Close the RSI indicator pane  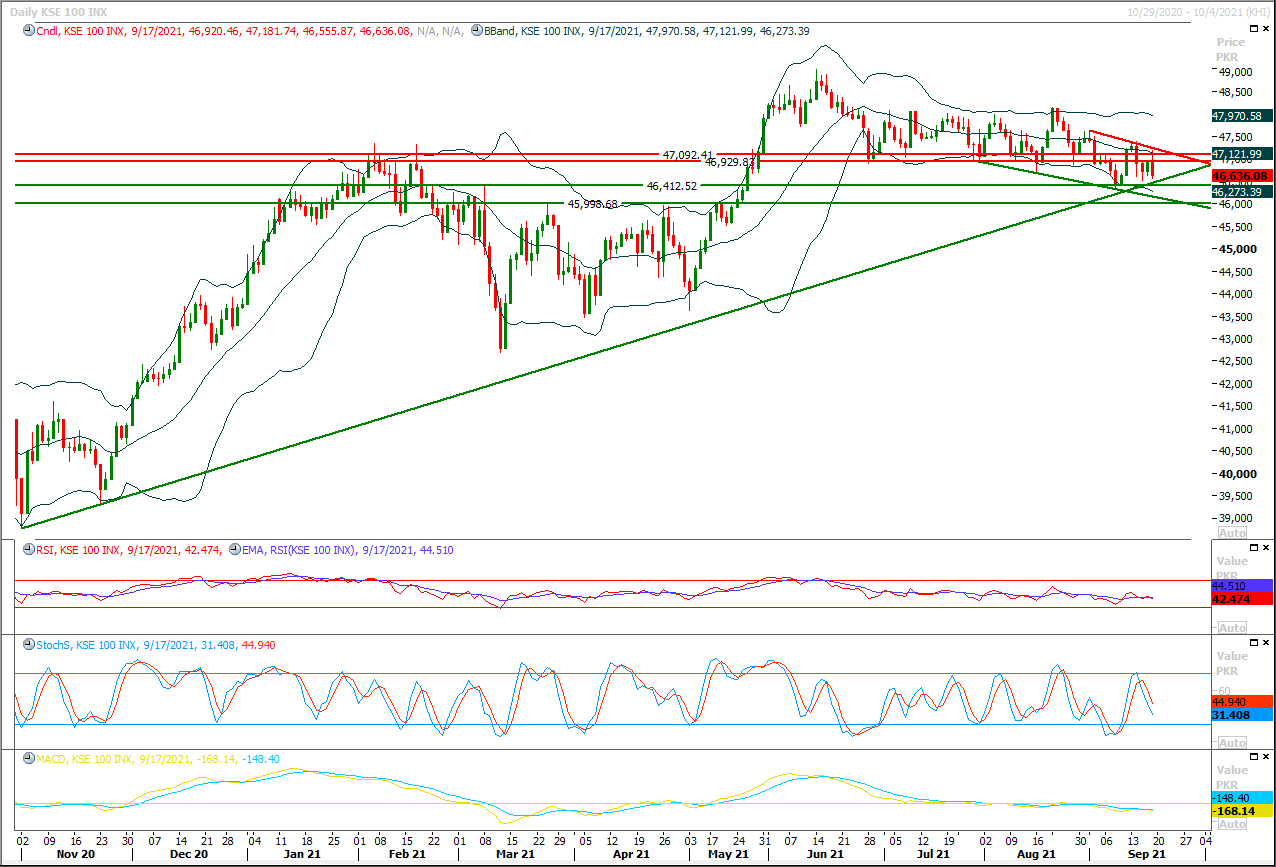pos(1265,548)
